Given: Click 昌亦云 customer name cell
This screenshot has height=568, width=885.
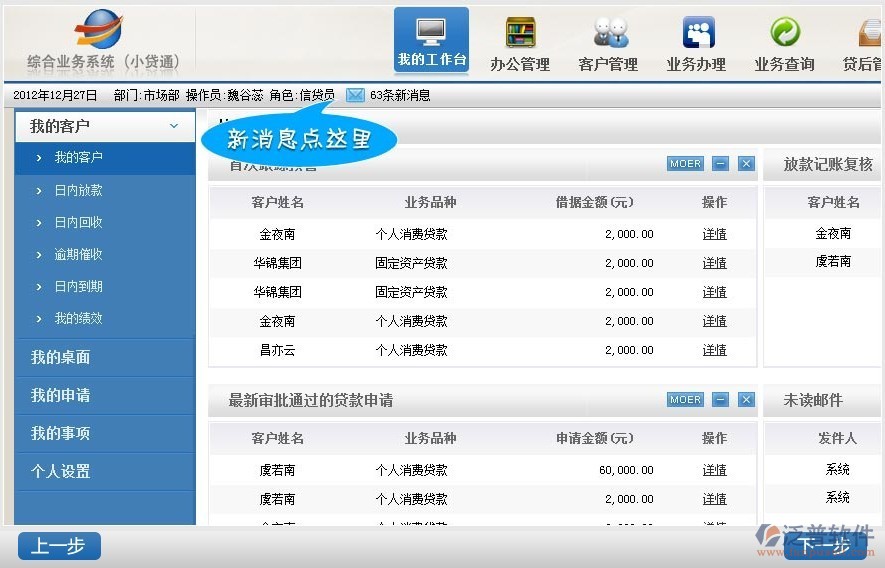Looking at the screenshot, I should [x=277, y=351].
